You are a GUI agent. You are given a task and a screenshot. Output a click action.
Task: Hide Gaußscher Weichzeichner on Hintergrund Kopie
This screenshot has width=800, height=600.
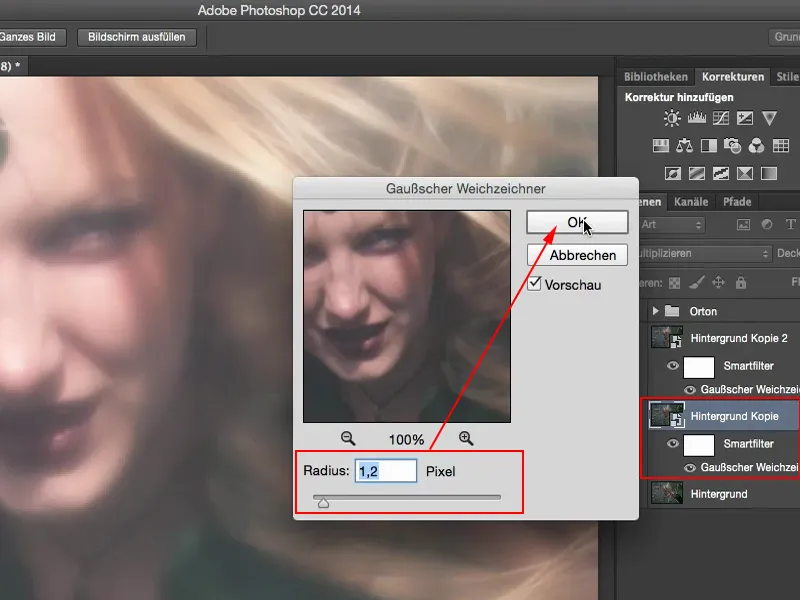pyautogui.click(x=690, y=468)
